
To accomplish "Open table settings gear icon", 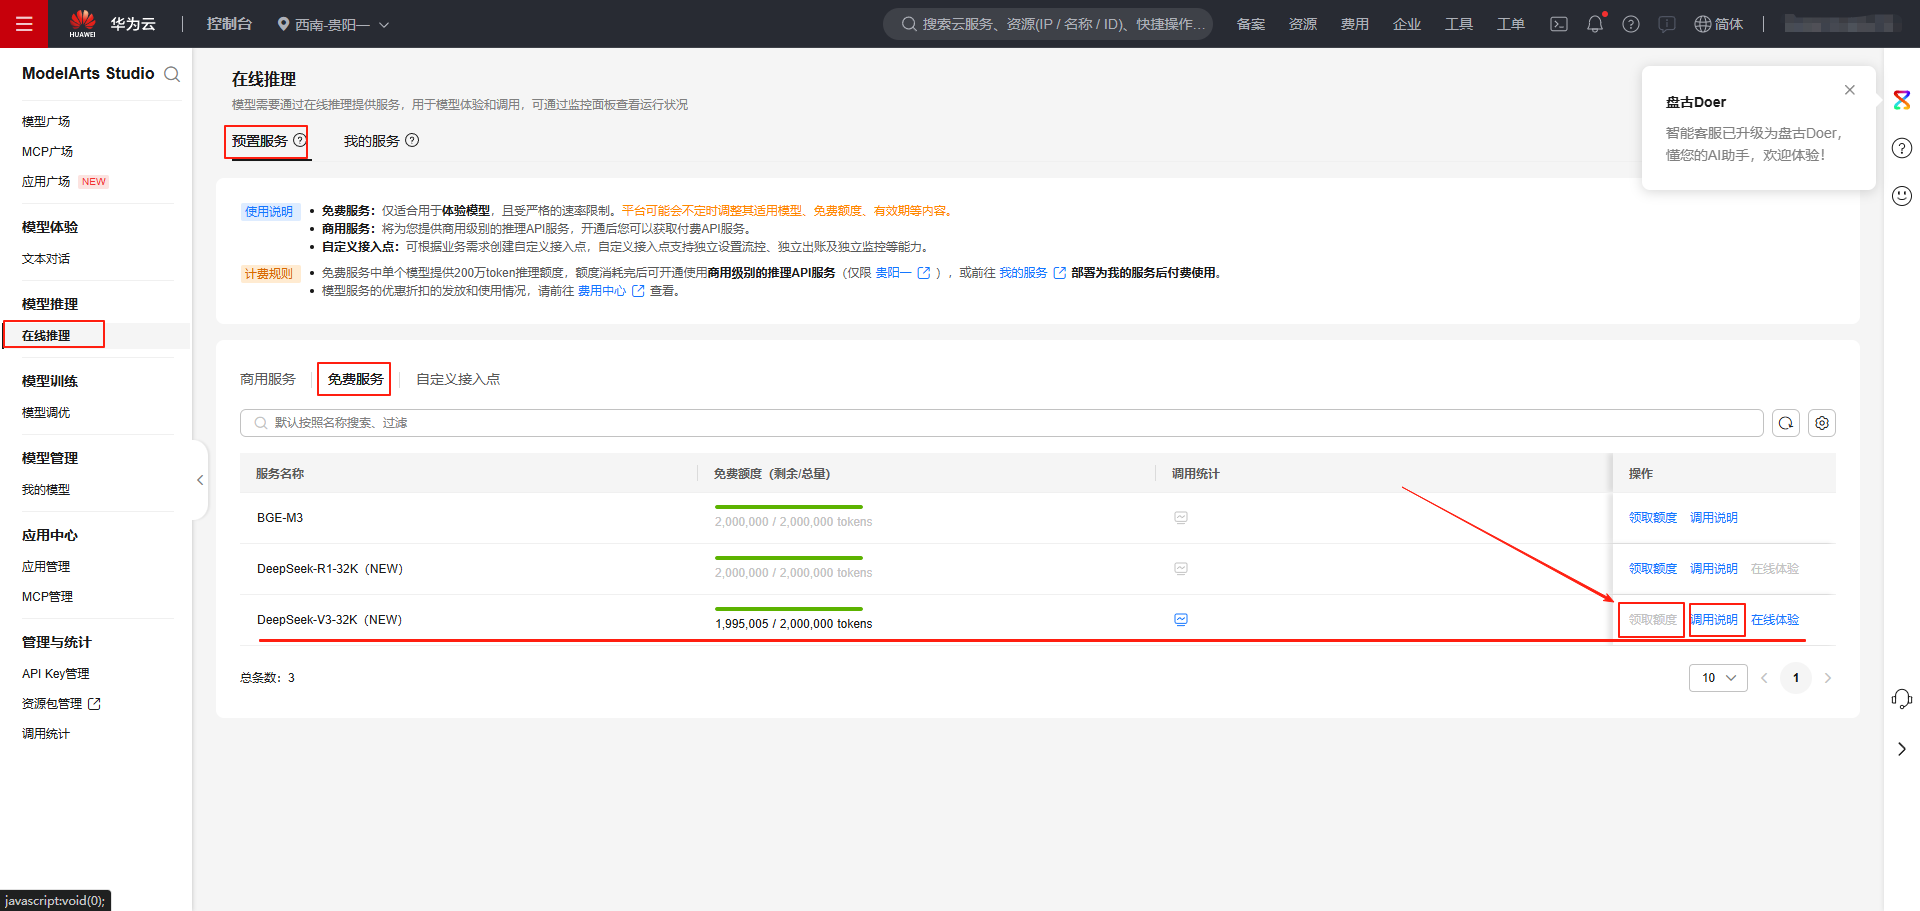I will click(1822, 423).
